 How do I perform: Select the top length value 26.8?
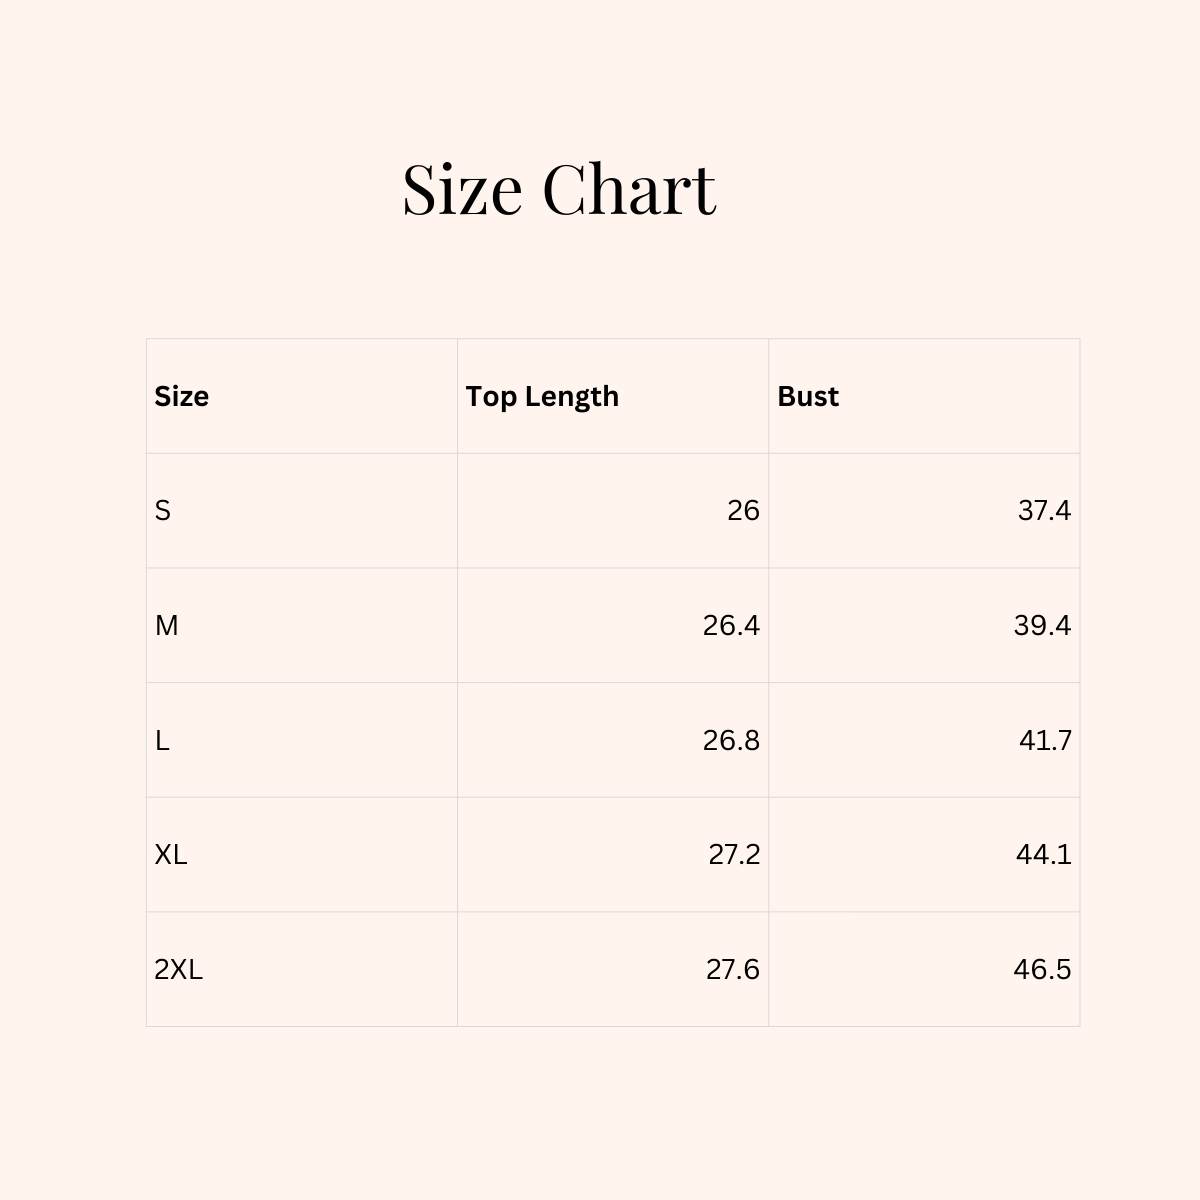pos(731,740)
